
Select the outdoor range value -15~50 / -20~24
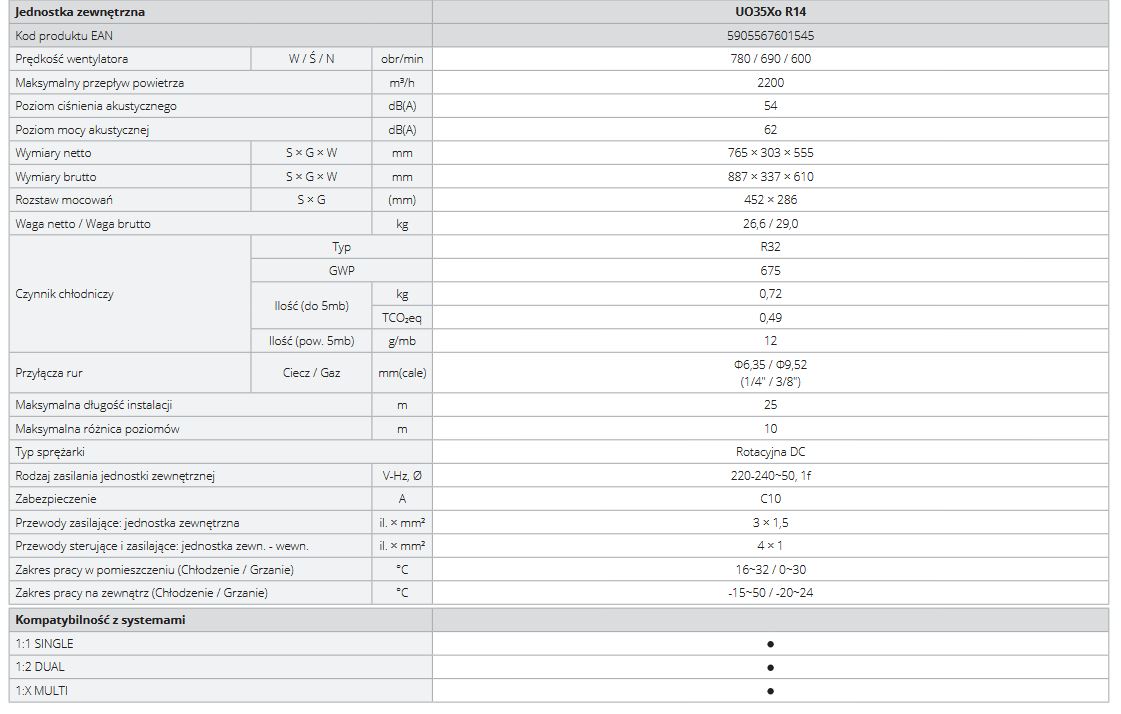[x=769, y=593]
